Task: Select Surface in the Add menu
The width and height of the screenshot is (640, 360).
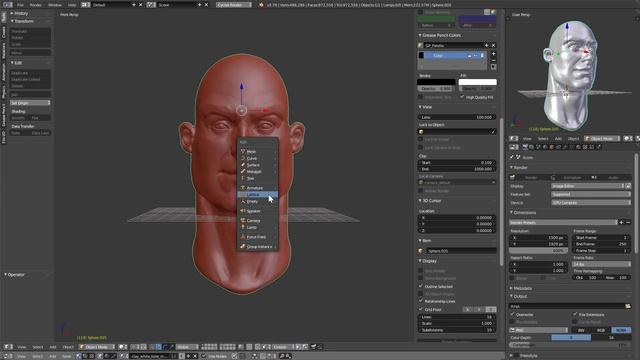Action: (x=258, y=165)
